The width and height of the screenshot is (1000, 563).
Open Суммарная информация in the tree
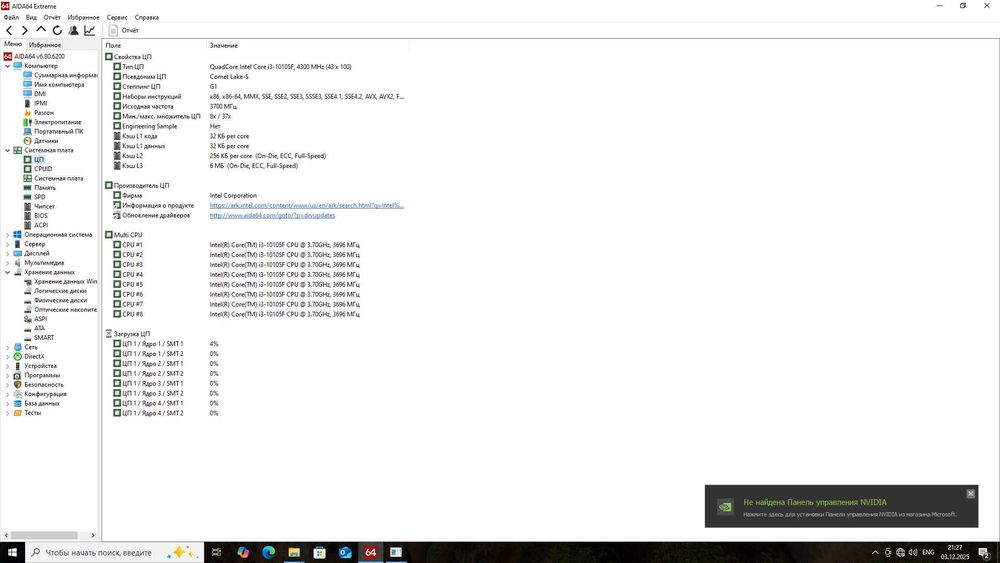click(x=60, y=75)
